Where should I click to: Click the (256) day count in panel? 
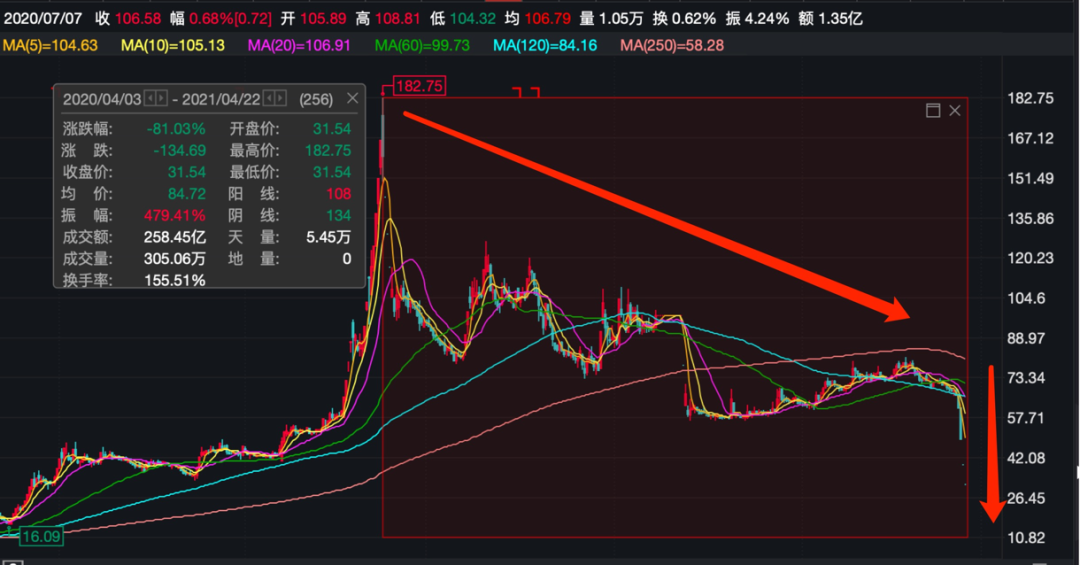316,99
